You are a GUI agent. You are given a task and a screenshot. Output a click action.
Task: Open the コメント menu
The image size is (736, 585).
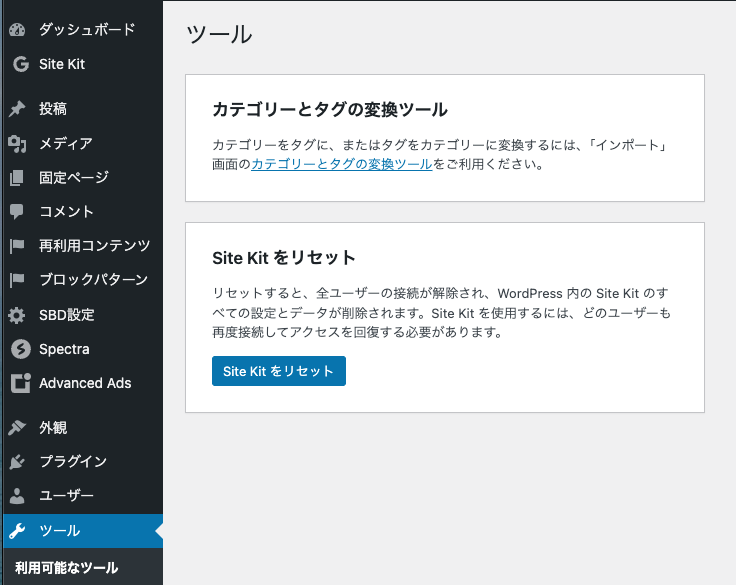click(83, 212)
